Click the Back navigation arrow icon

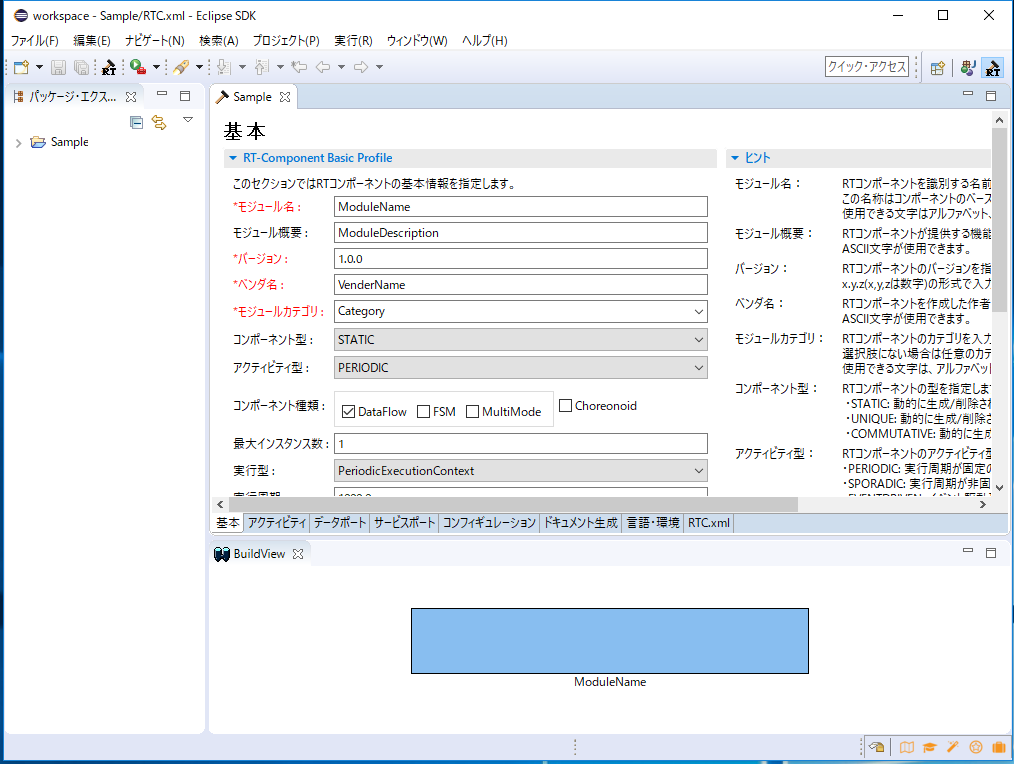click(323, 67)
